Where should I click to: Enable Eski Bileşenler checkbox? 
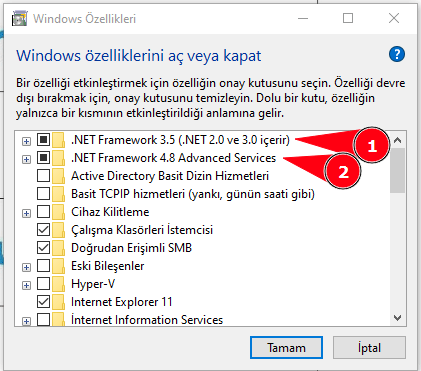click(43, 265)
